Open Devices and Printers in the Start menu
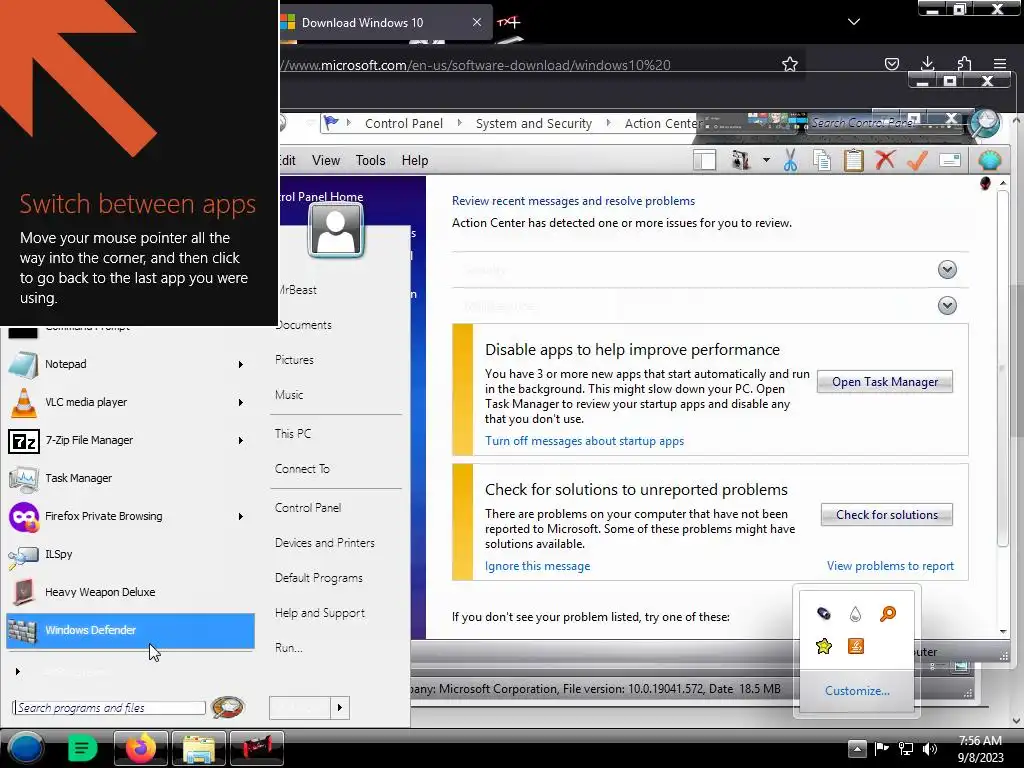The height and width of the screenshot is (768, 1024). 325,543
